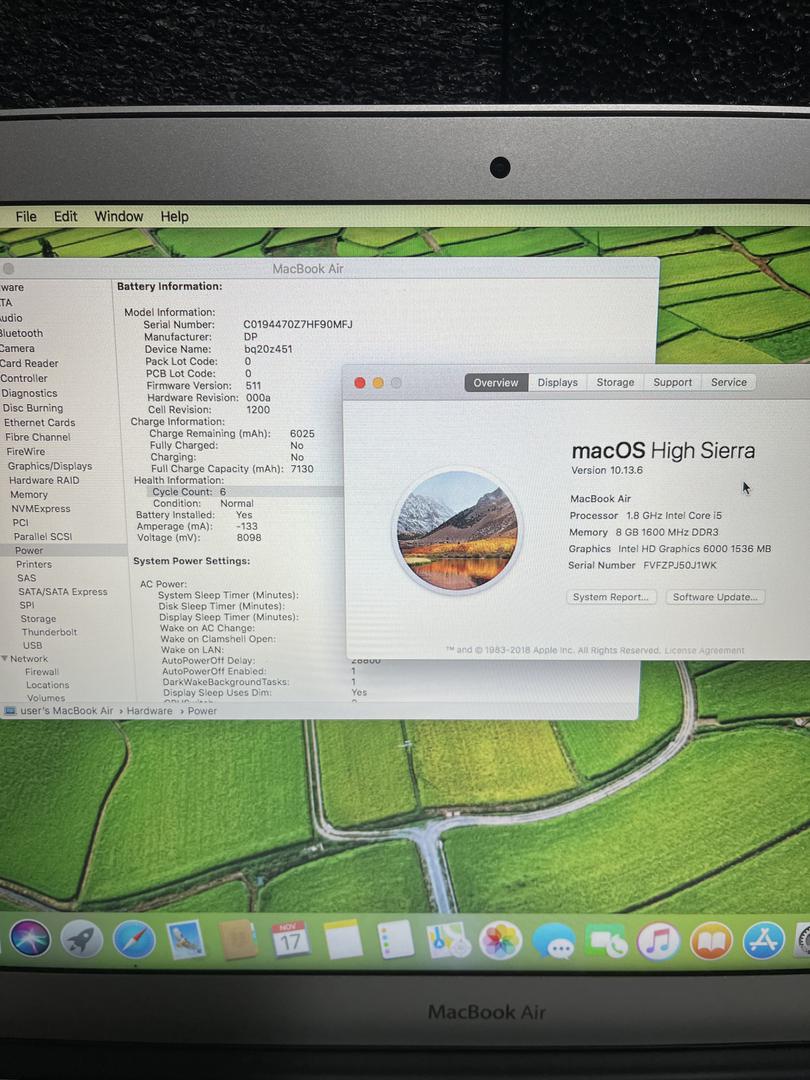Viewport: 810px width, 1080px height.
Task: Minimize About This Mac with yellow button
Action: tap(377, 383)
